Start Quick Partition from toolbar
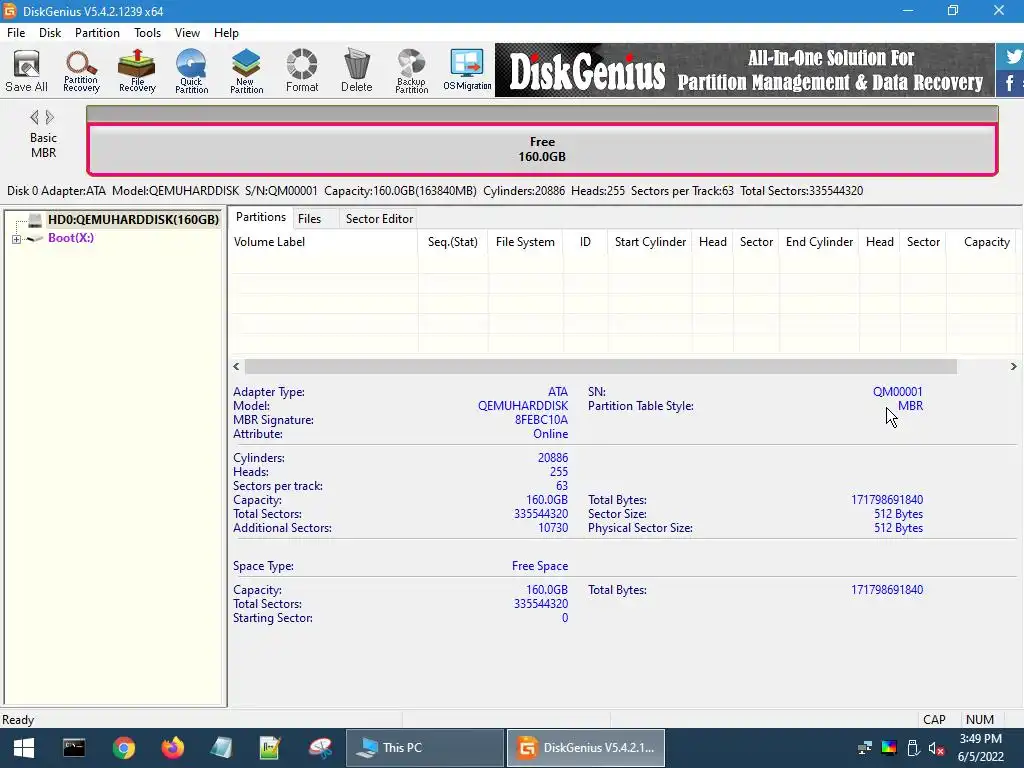Screen dimensions: 1024x768 pos(191,71)
